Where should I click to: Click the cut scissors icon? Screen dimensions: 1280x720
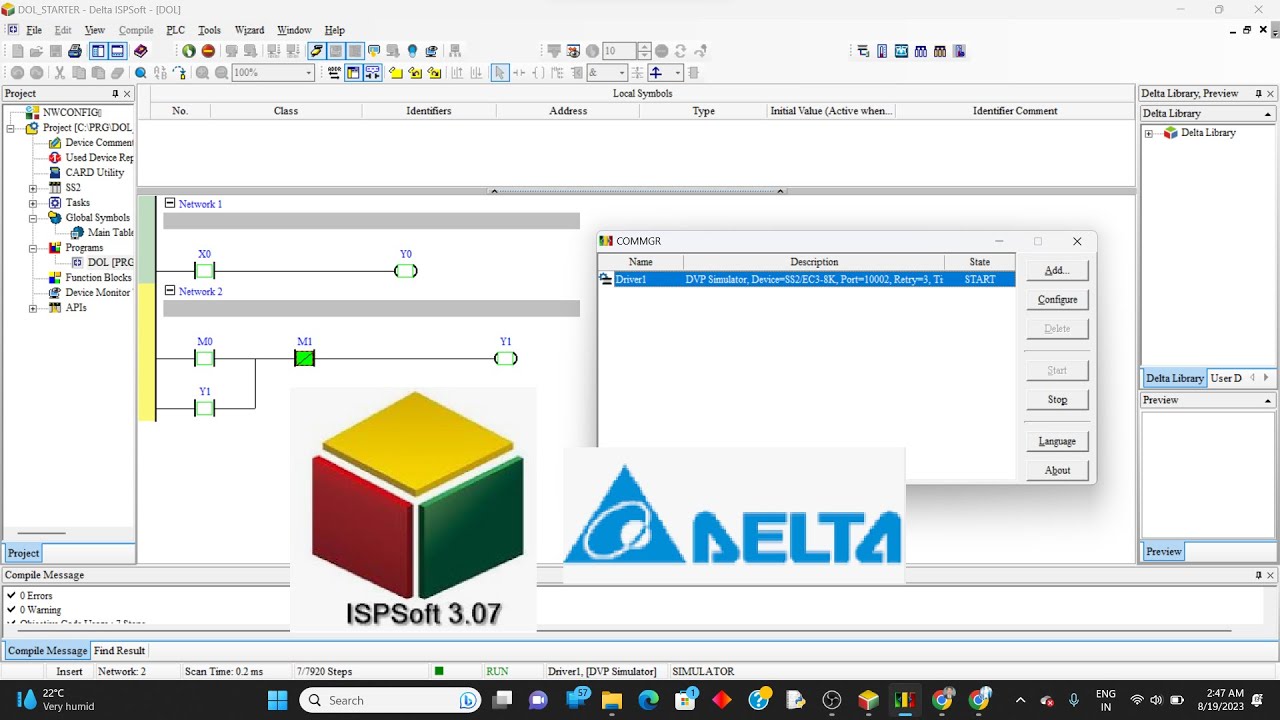coord(60,73)
